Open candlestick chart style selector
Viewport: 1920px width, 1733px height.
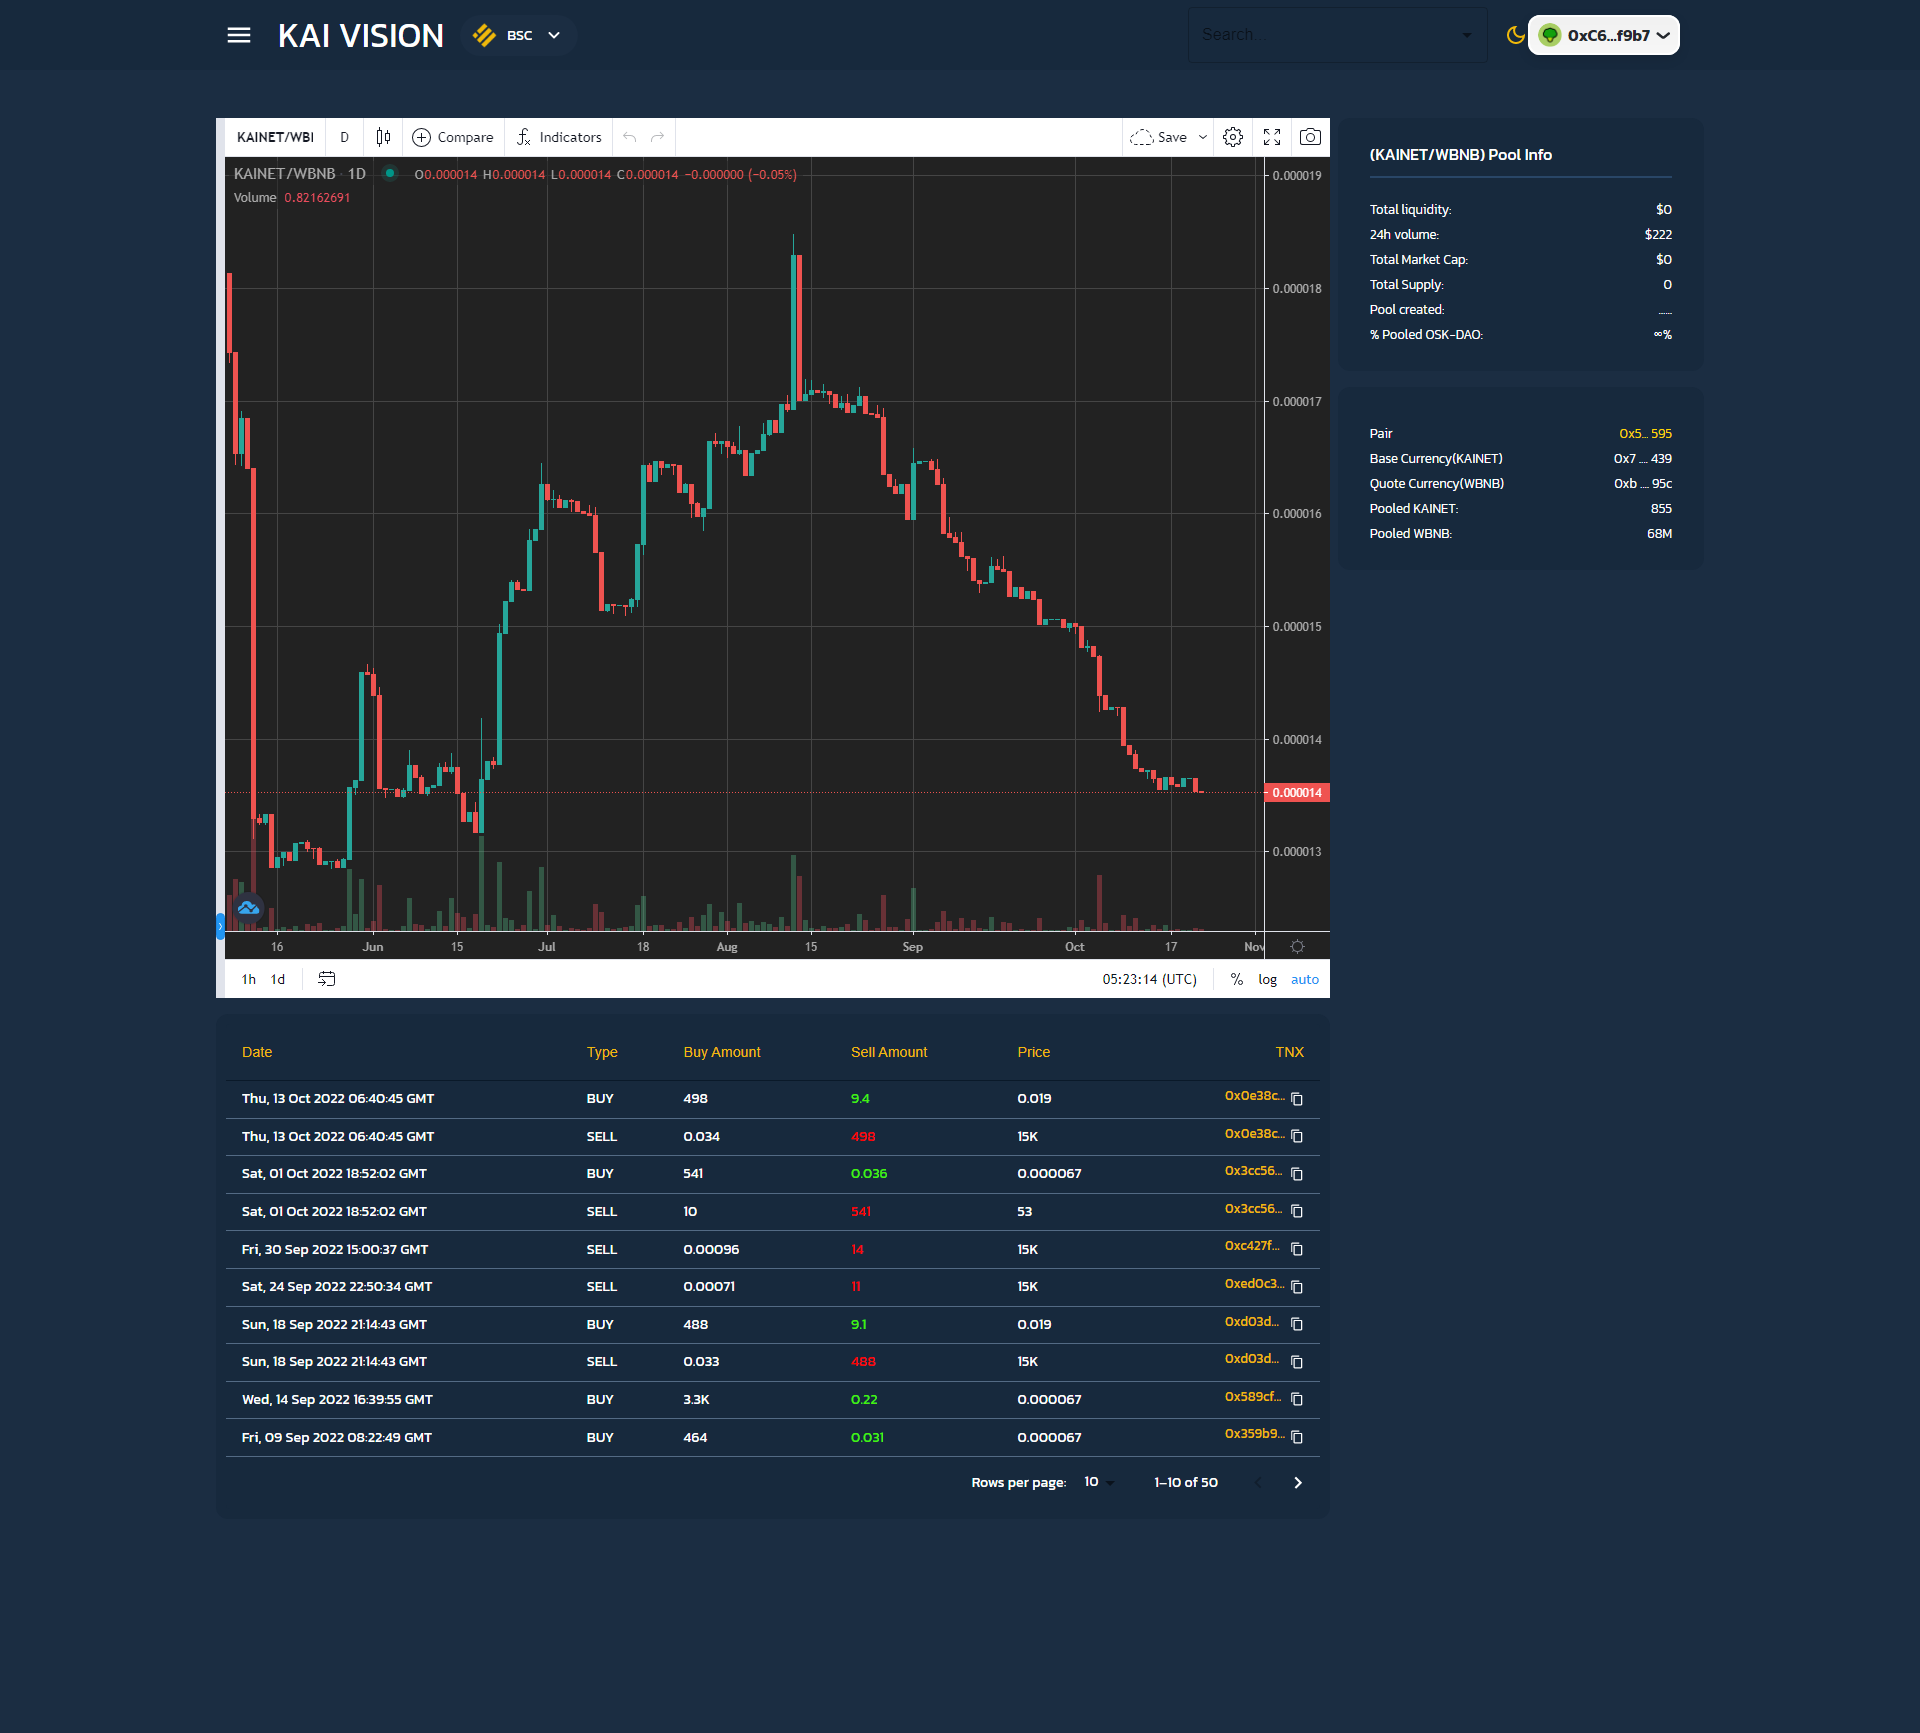click(383, 137)
